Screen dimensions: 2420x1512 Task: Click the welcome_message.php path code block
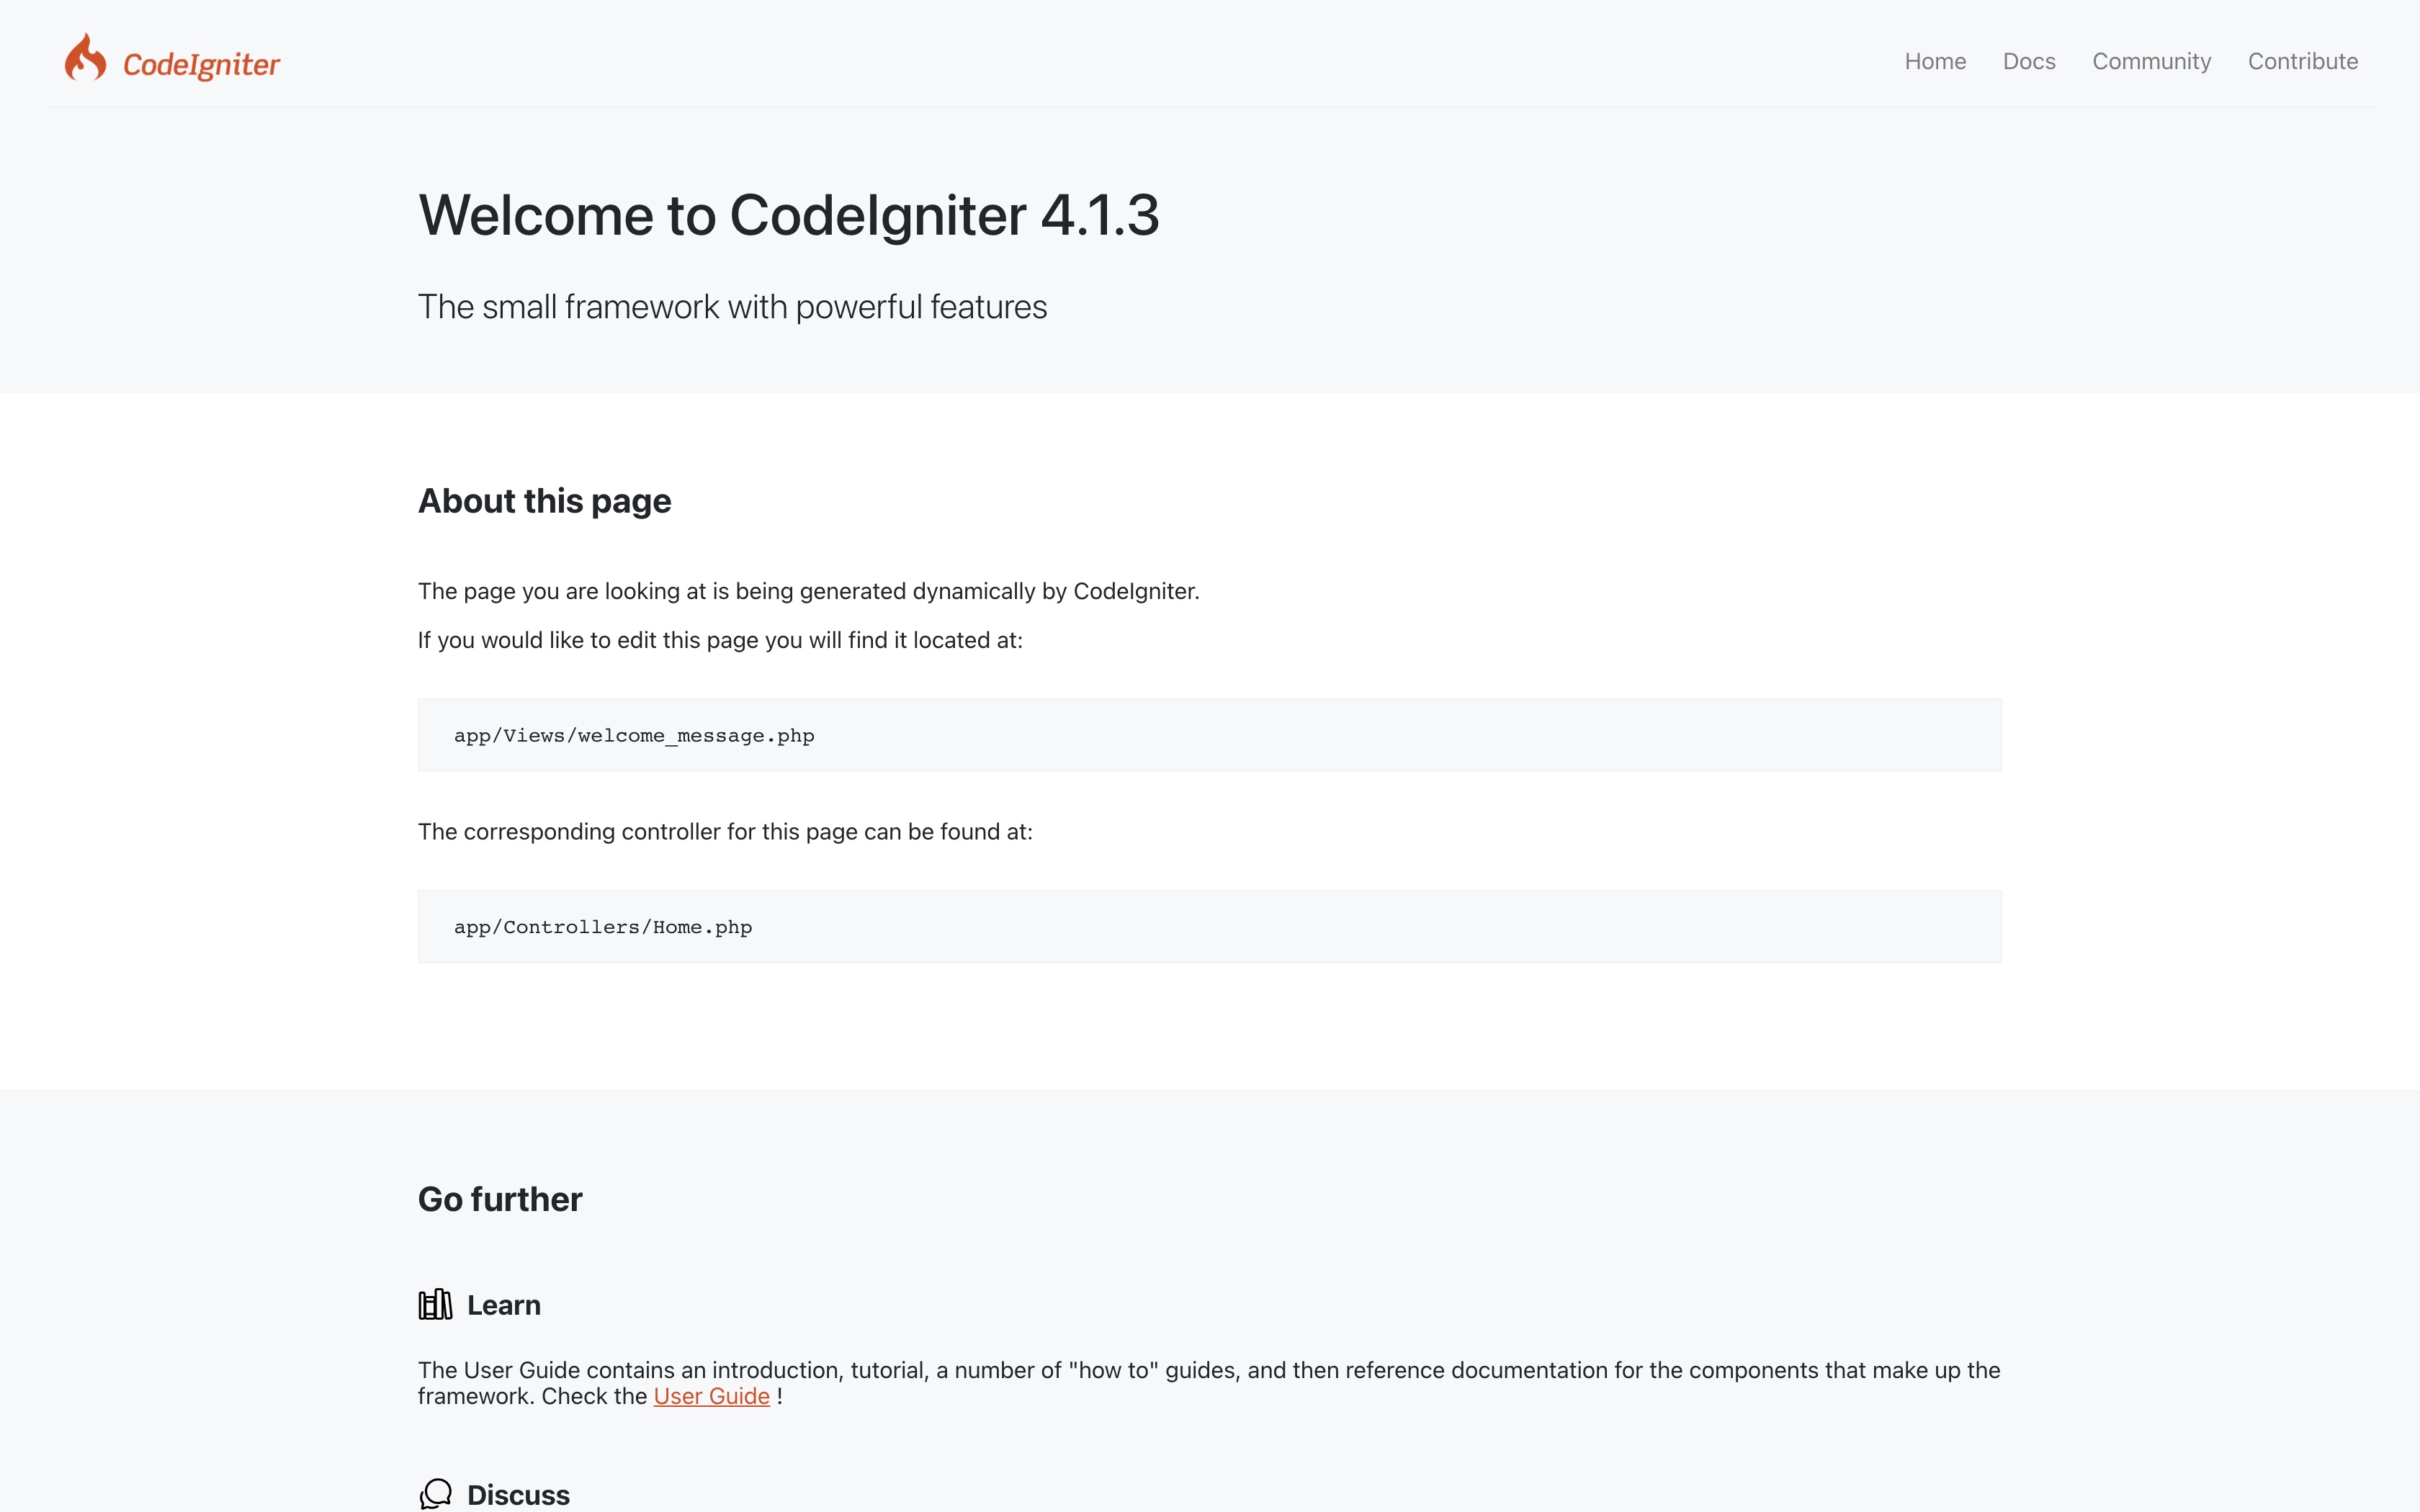[1209, 735]
